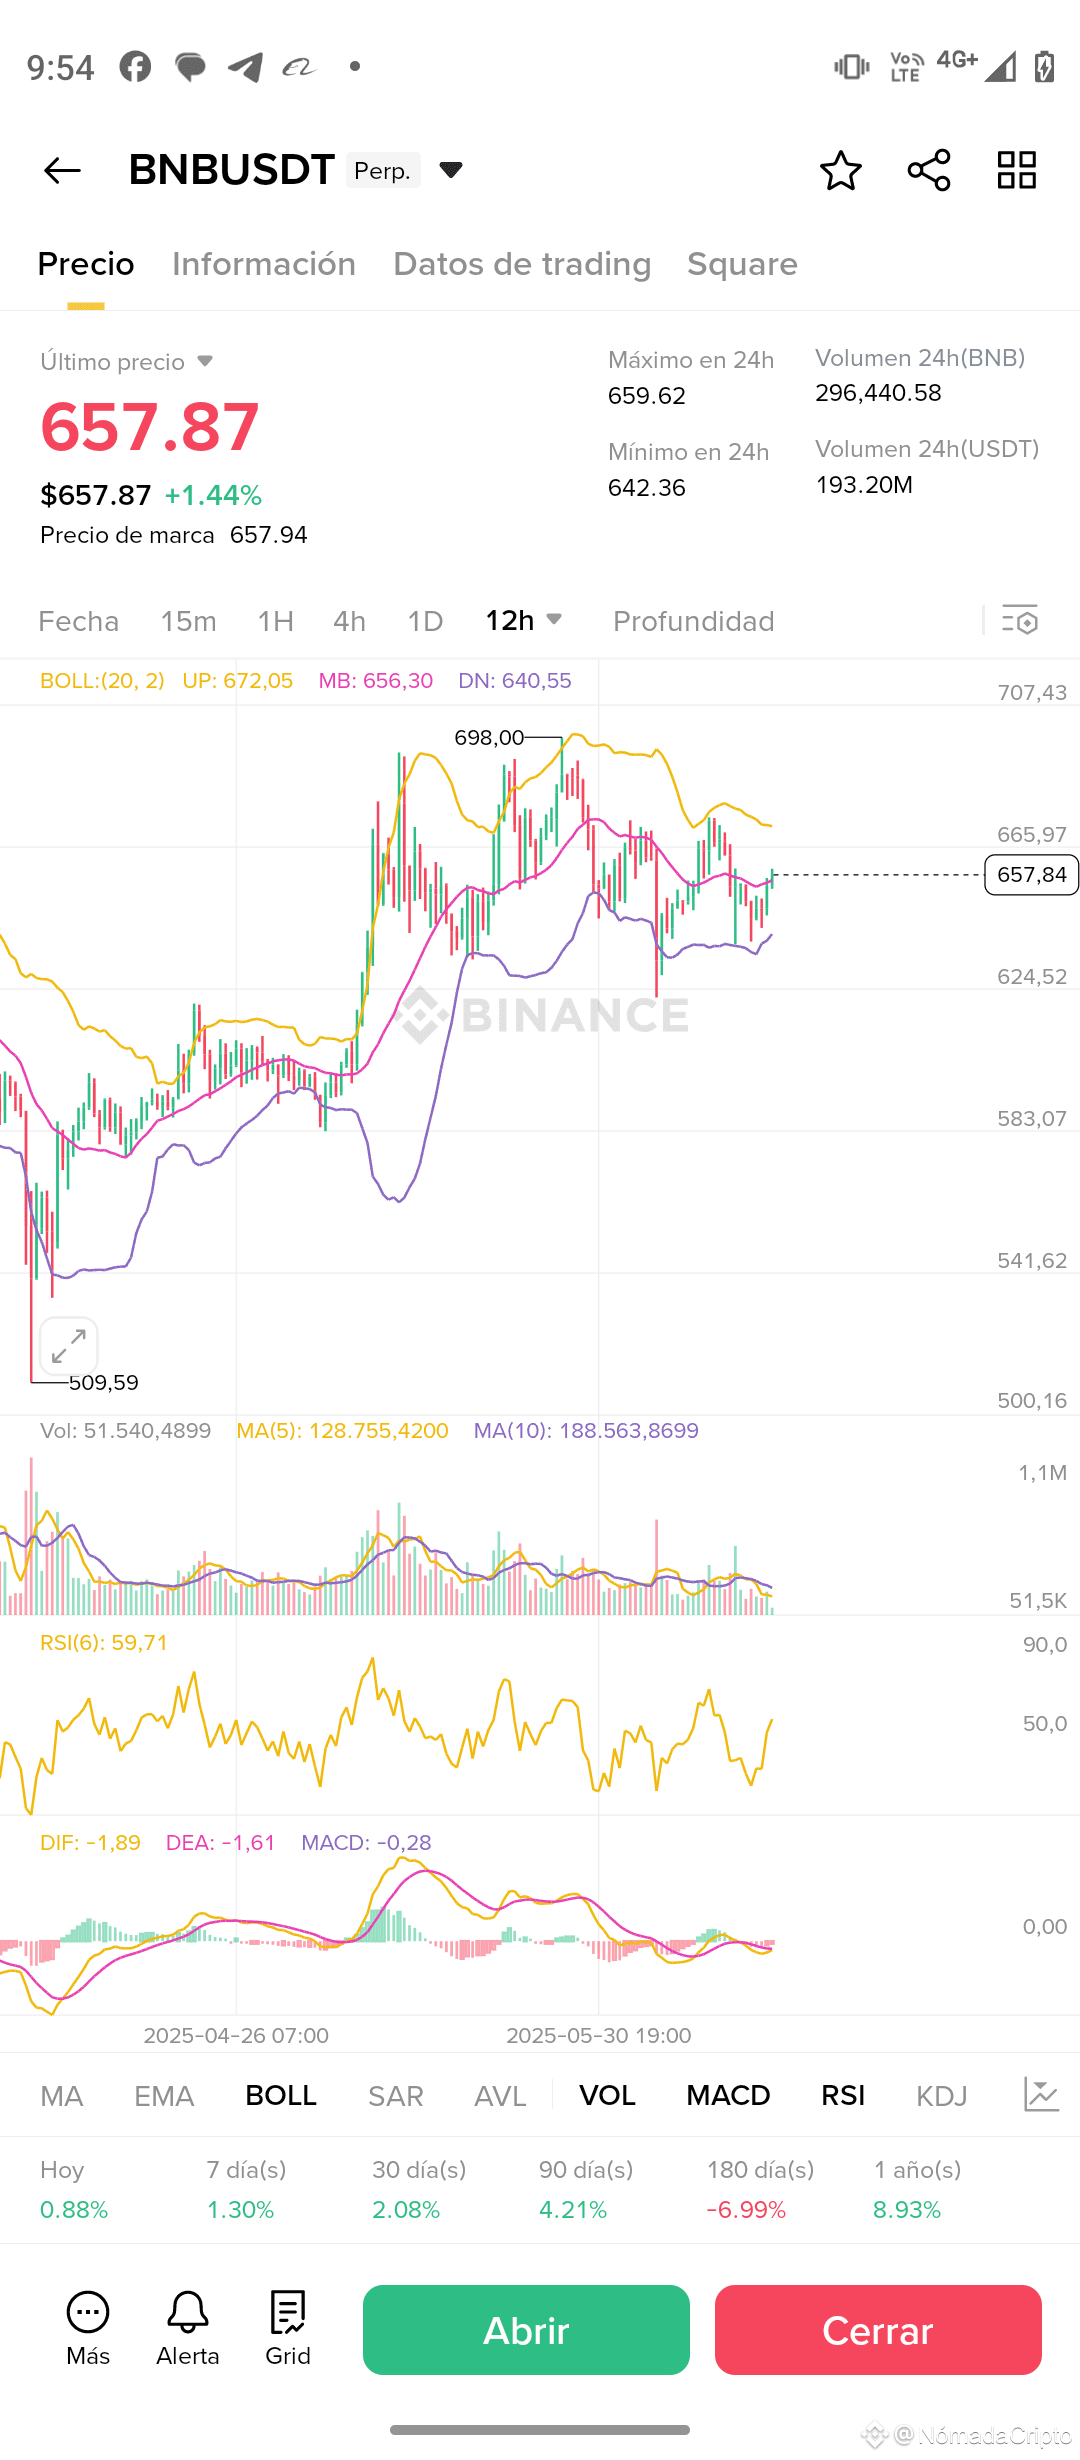Share the BNBUSDT chart

point(929,171)
